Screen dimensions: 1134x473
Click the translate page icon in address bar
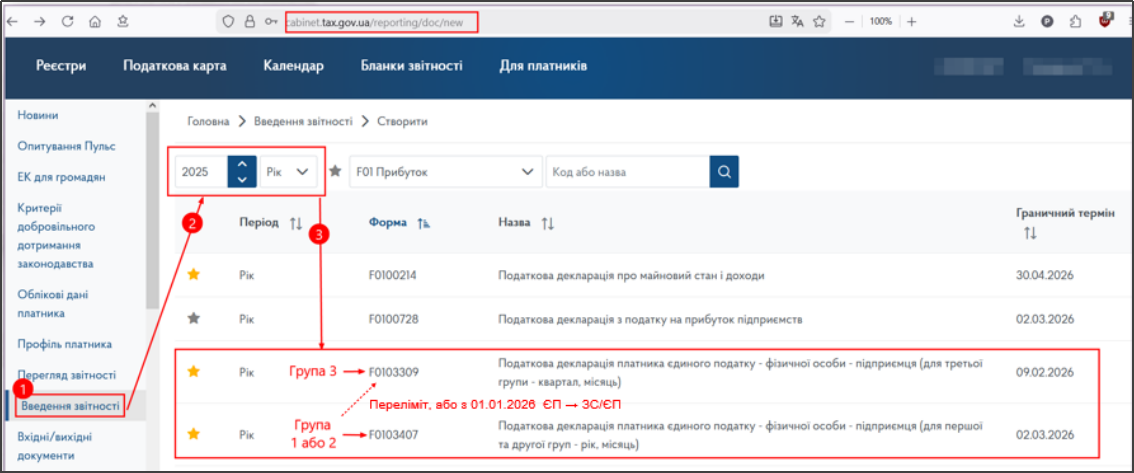(797, 22)
